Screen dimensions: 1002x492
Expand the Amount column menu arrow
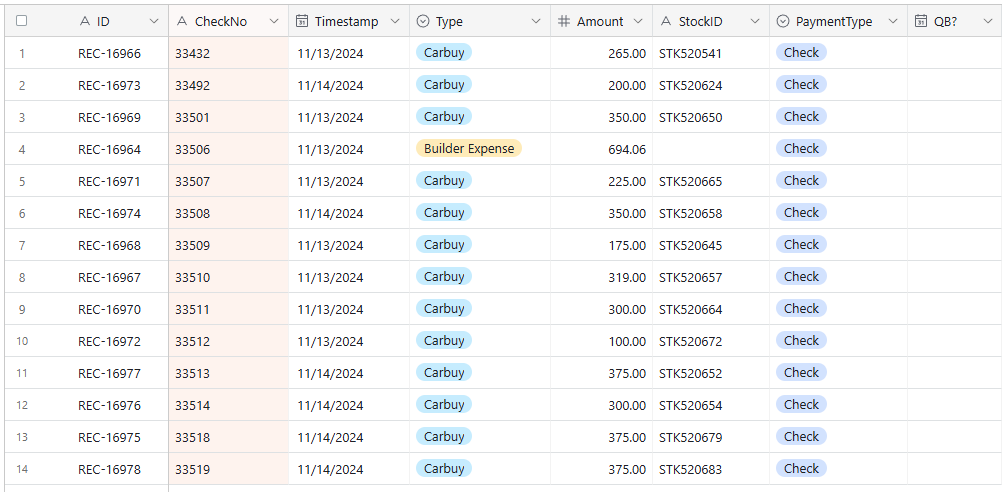638,22
